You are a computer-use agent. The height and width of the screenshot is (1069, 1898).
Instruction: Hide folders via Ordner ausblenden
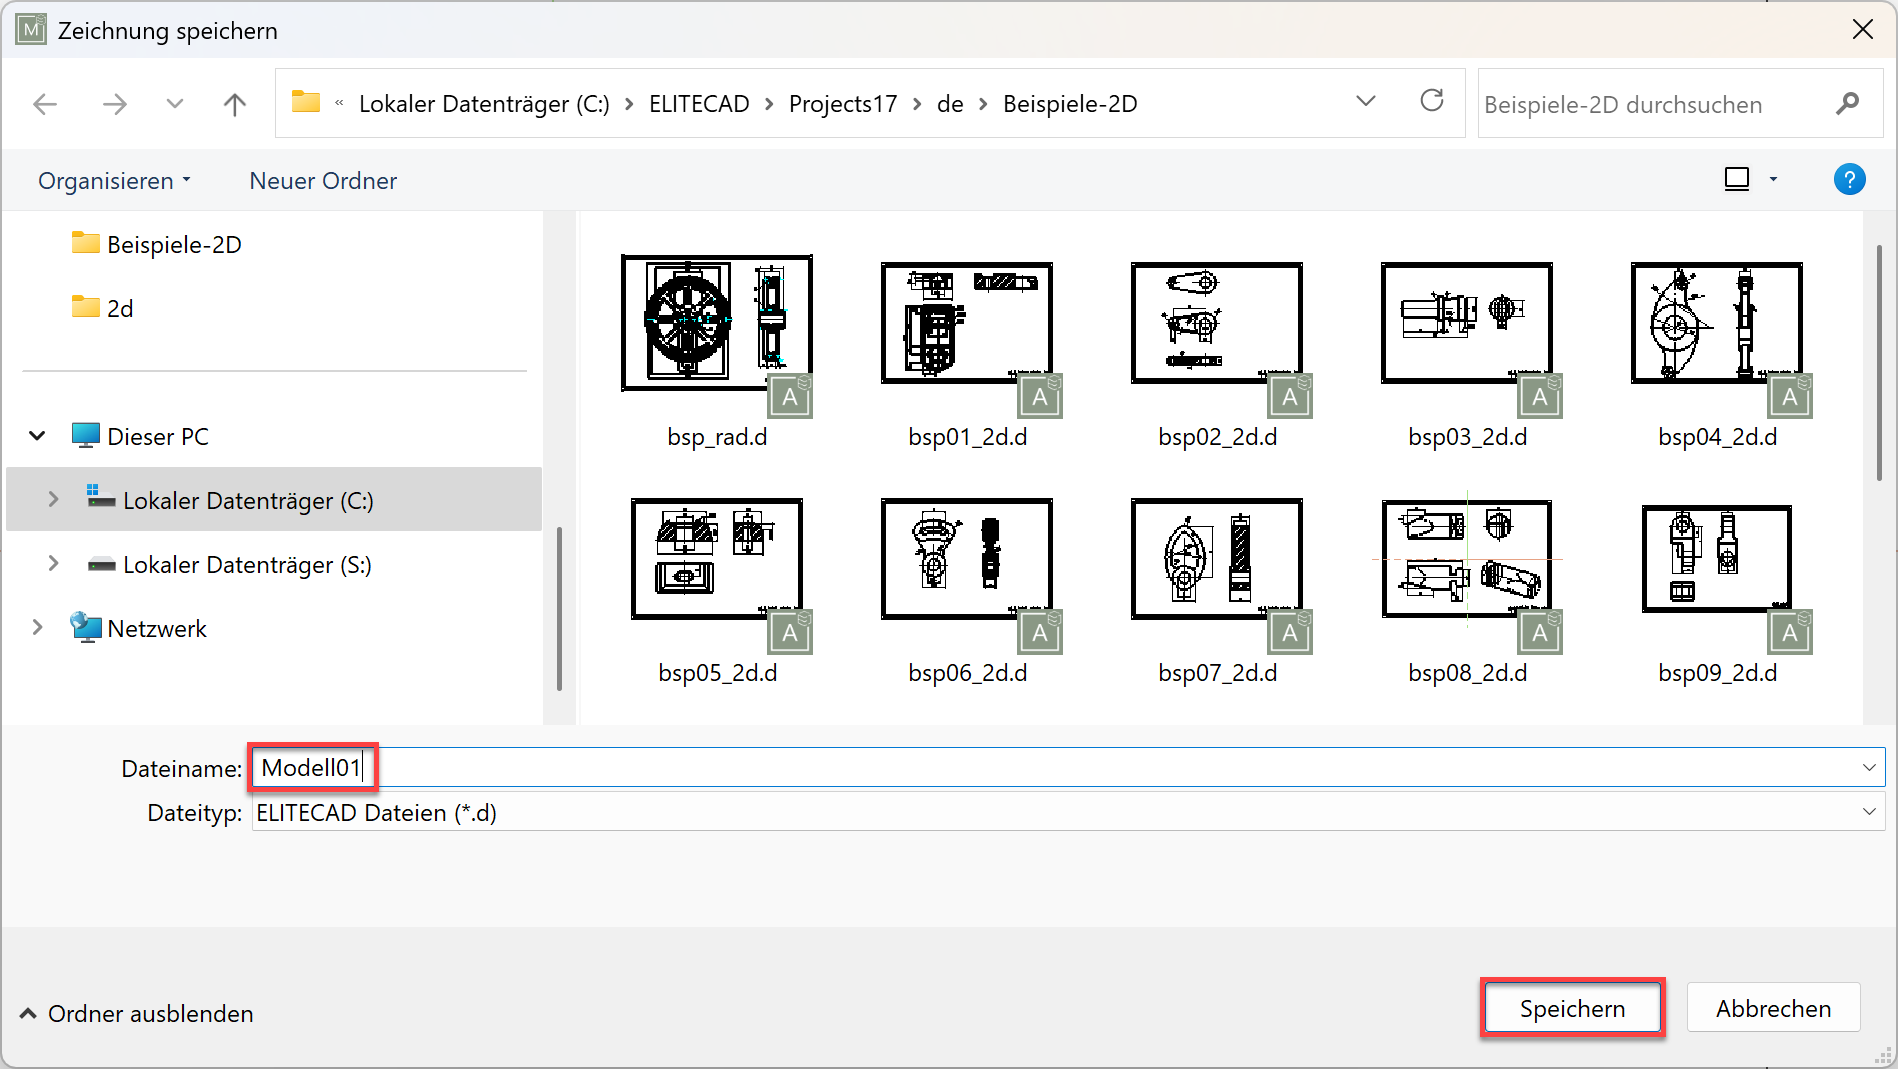click(x=136, y=1014)
